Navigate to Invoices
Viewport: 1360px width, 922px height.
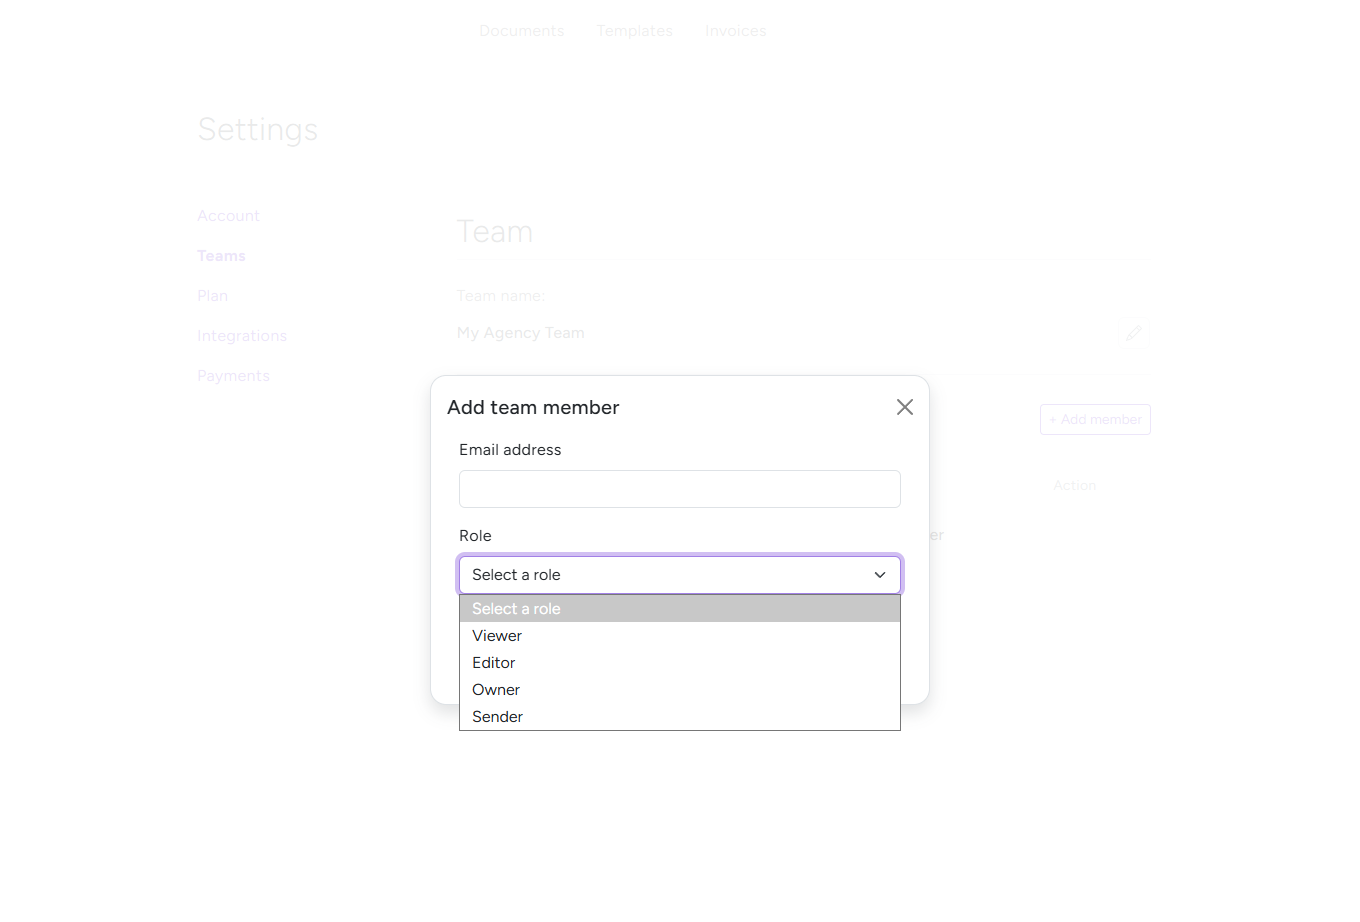click(735, 30)
